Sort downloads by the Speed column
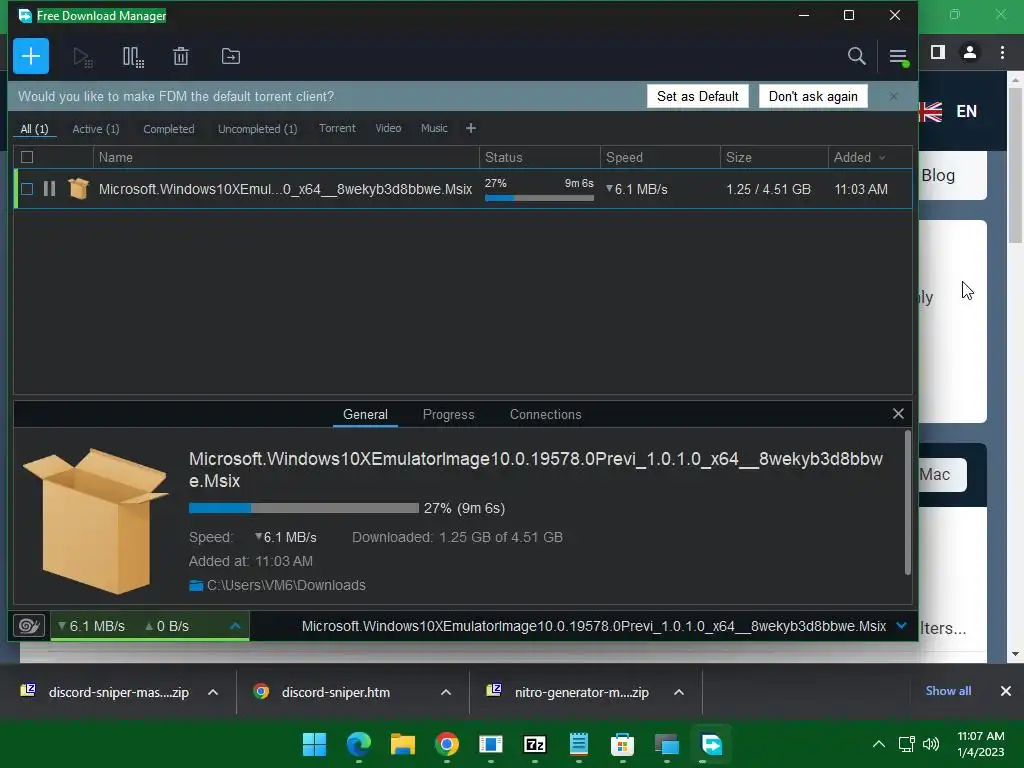1024x768 pixels. pos(660,157)
